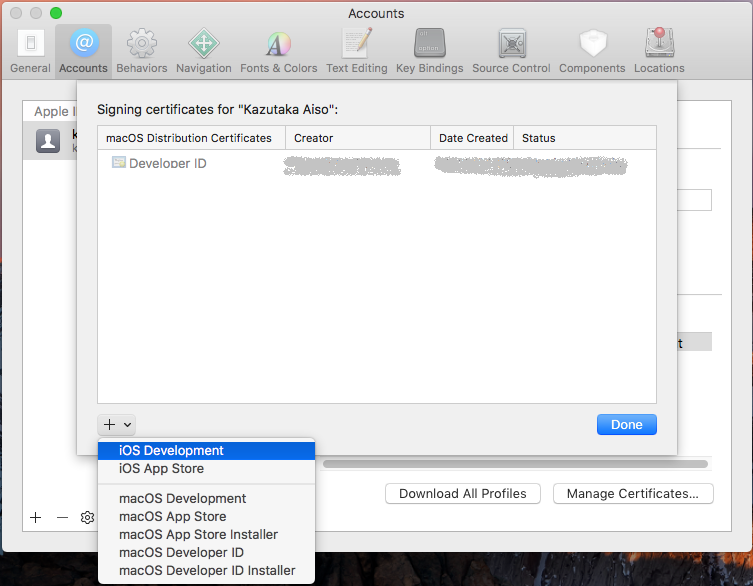
Task: Open the Locations preferences pane
Action: [659, 51]
